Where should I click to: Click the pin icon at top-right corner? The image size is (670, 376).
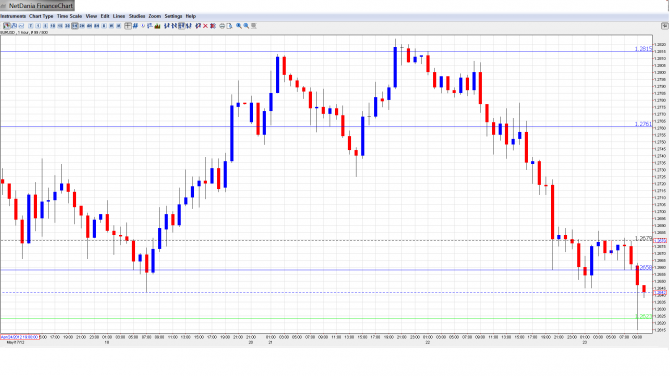click(664, 26)
